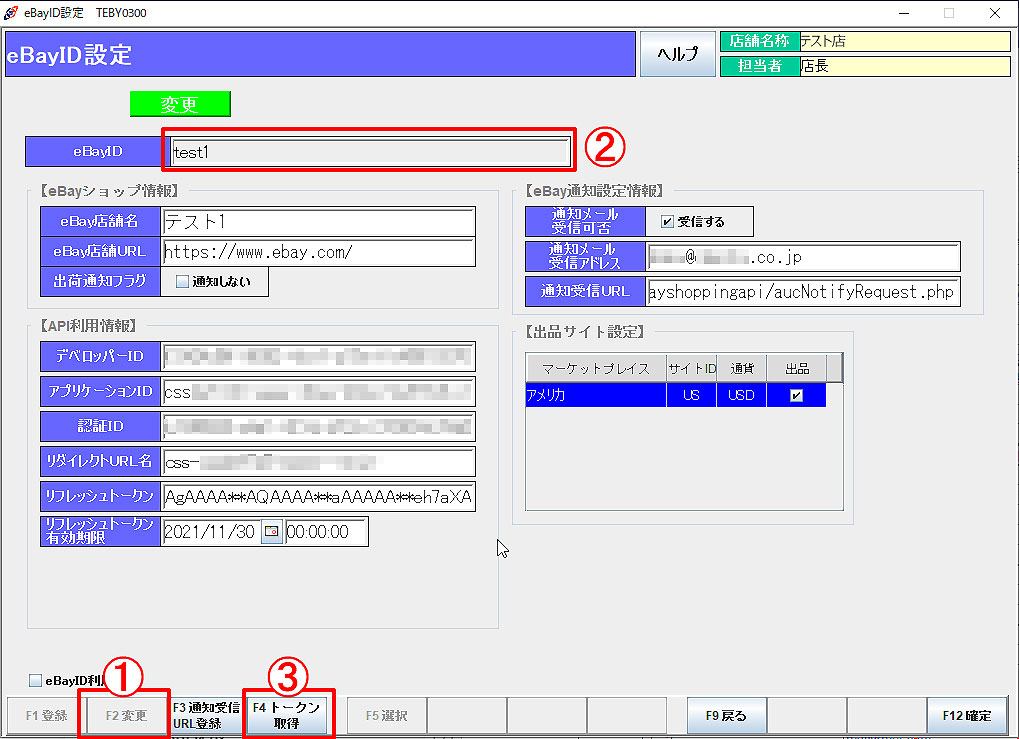Toggle the 出品 checkbox for アメリカ row
This screenshot has width=1019, height=739.
coord(796,396)
